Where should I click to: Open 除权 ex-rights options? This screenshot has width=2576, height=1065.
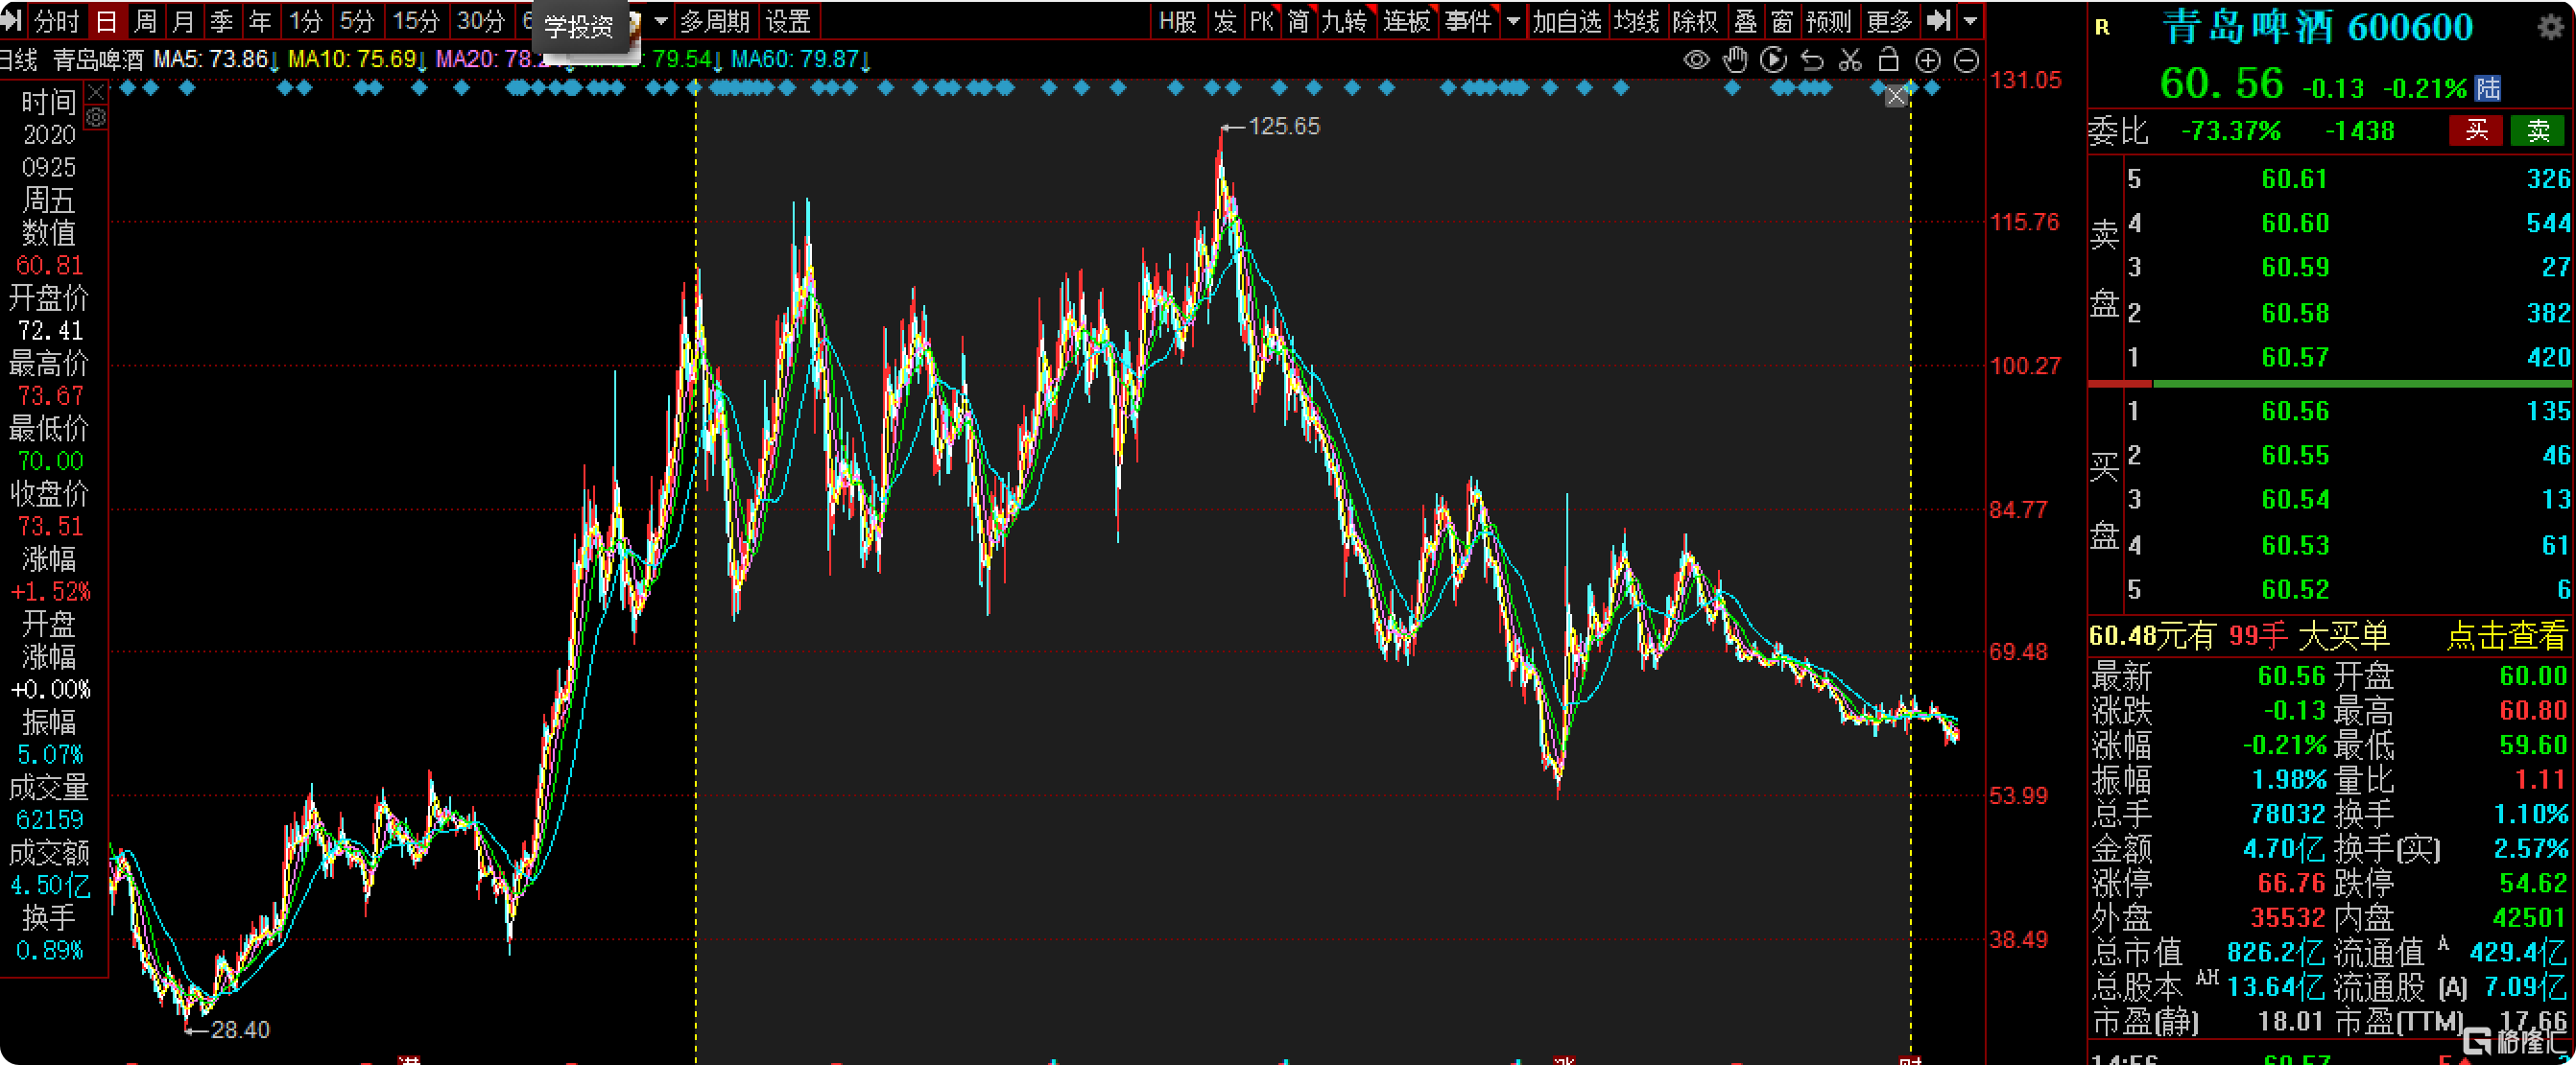click(x=1695, y=21)
